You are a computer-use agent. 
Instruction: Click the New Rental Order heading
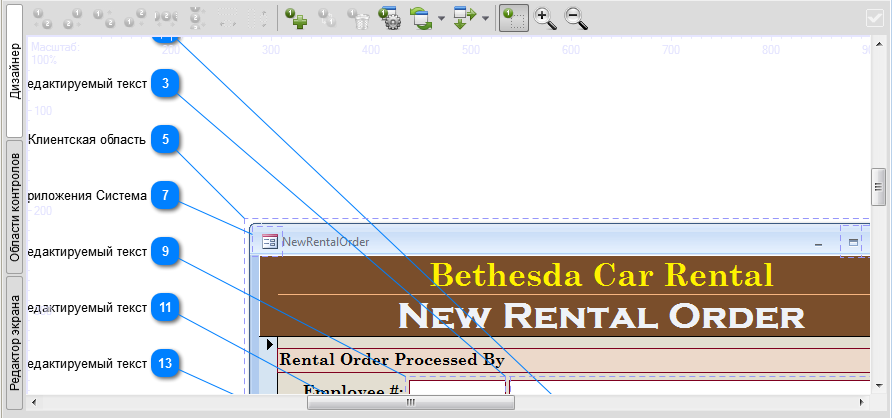[x=601, y=316]
